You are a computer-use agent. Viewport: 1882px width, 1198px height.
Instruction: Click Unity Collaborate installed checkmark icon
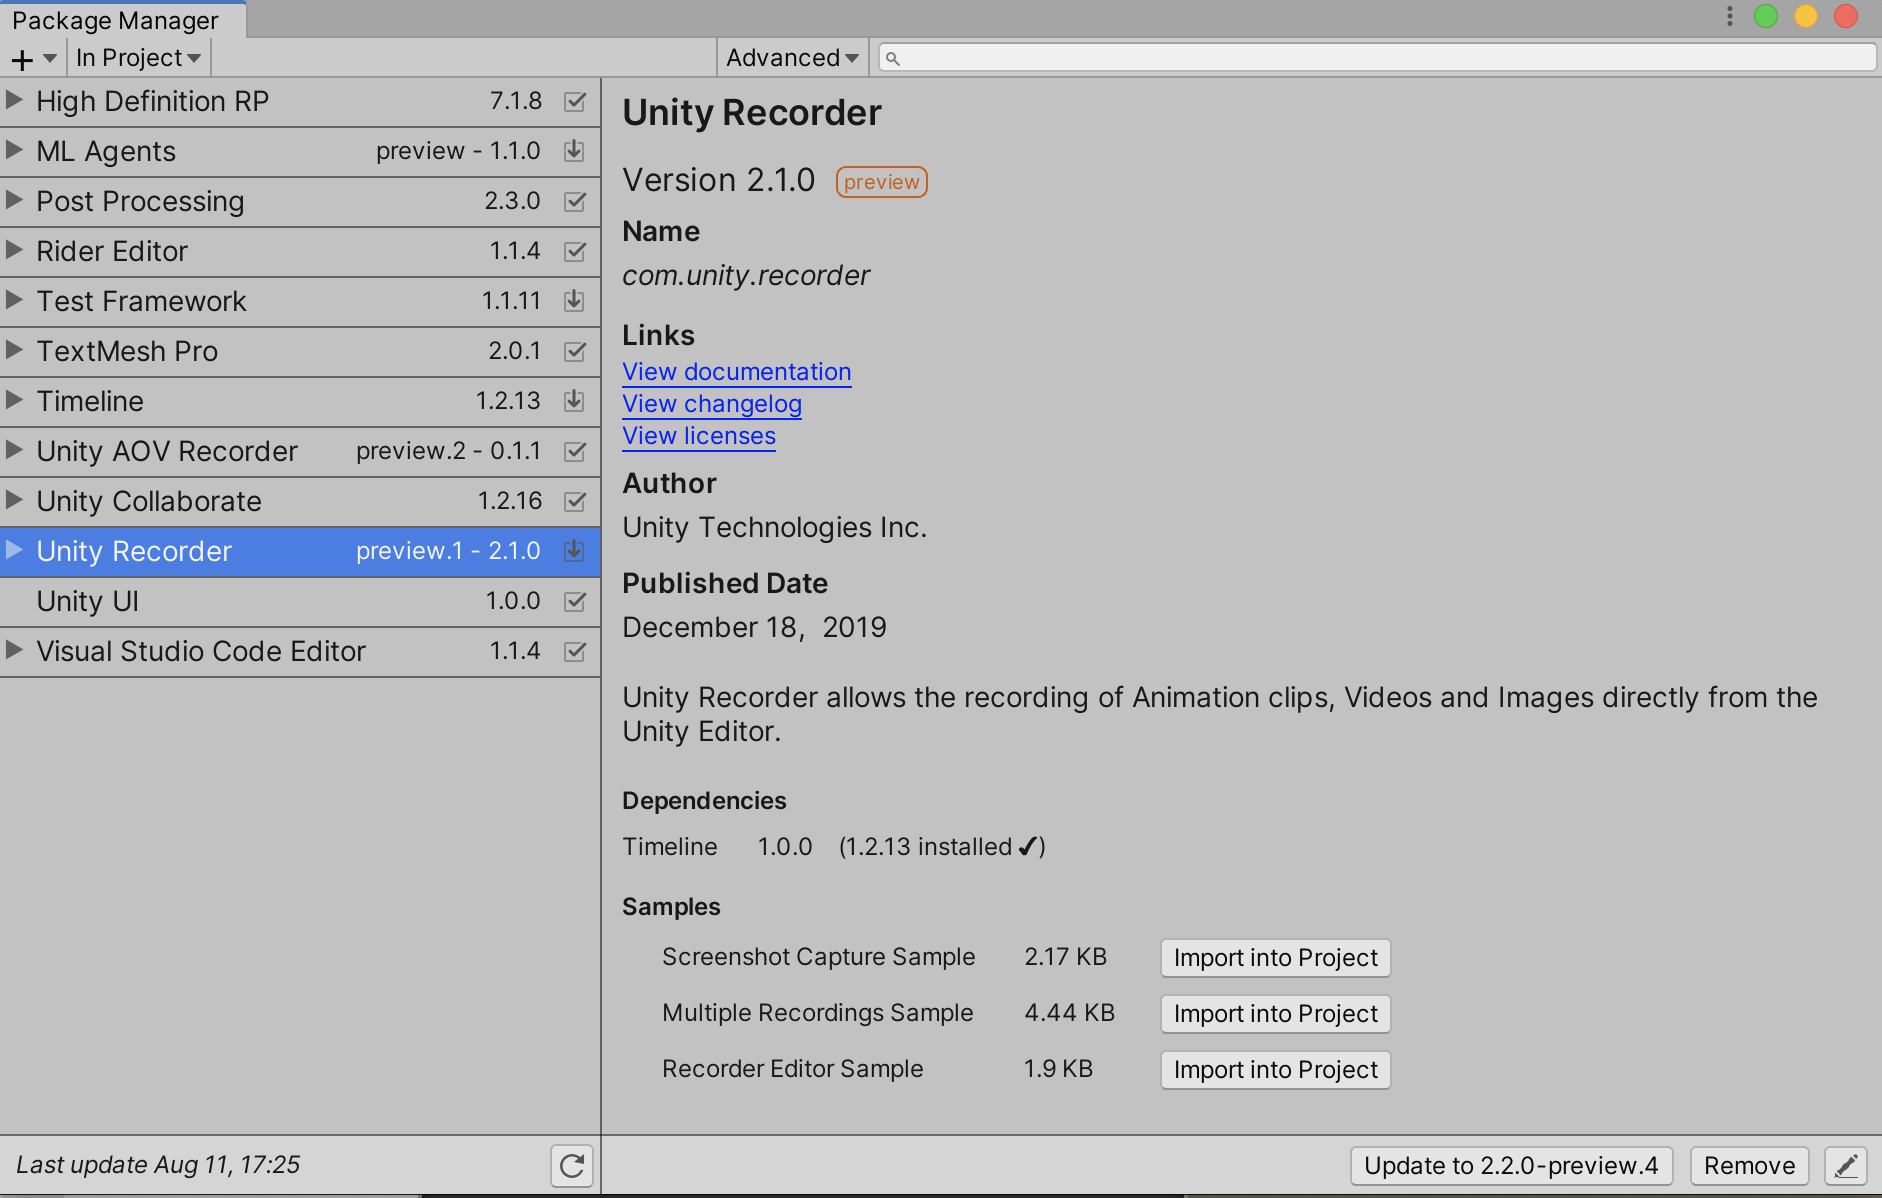575,501
